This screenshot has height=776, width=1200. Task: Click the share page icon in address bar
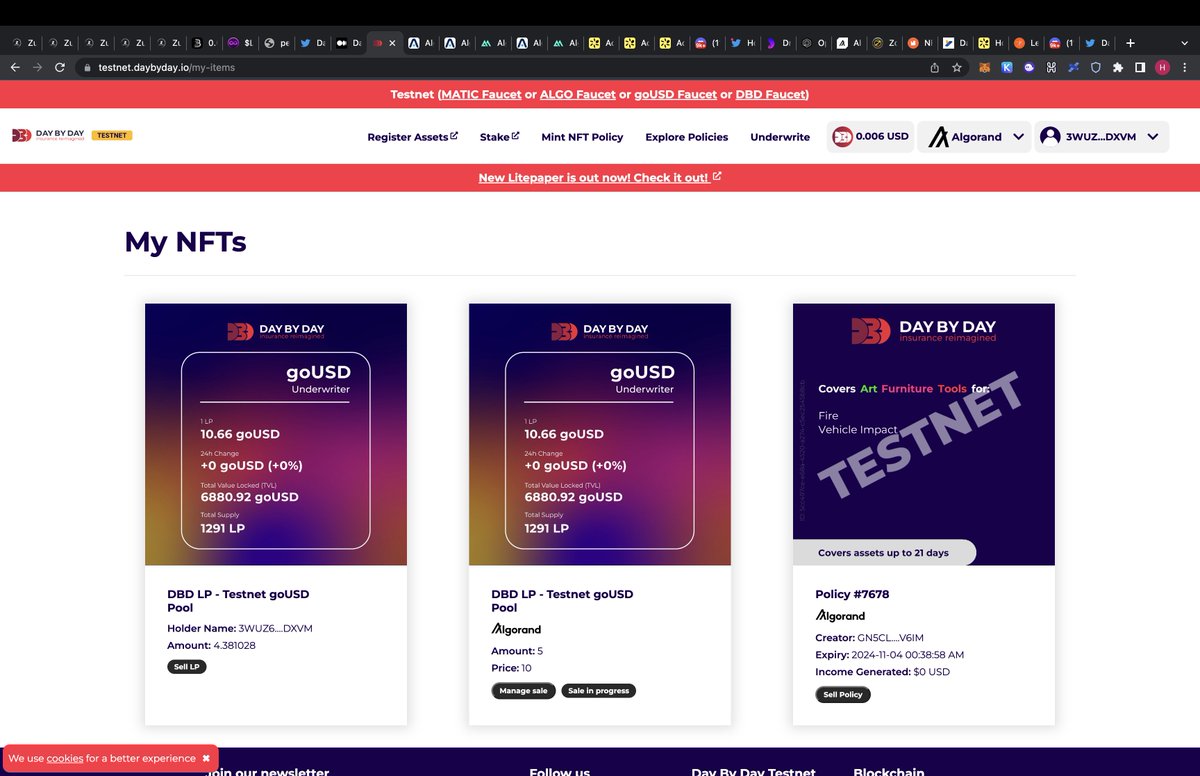934,67
